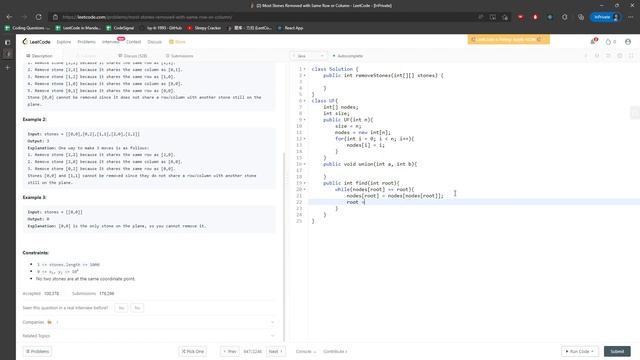
Task: Click the red extension icon next to shield
Action: [536, 17]
